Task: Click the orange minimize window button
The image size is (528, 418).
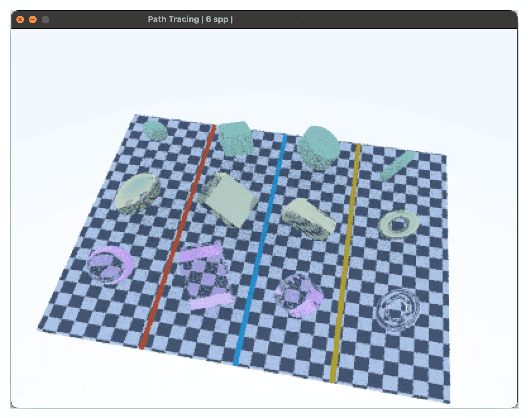Action: [33, 20]
